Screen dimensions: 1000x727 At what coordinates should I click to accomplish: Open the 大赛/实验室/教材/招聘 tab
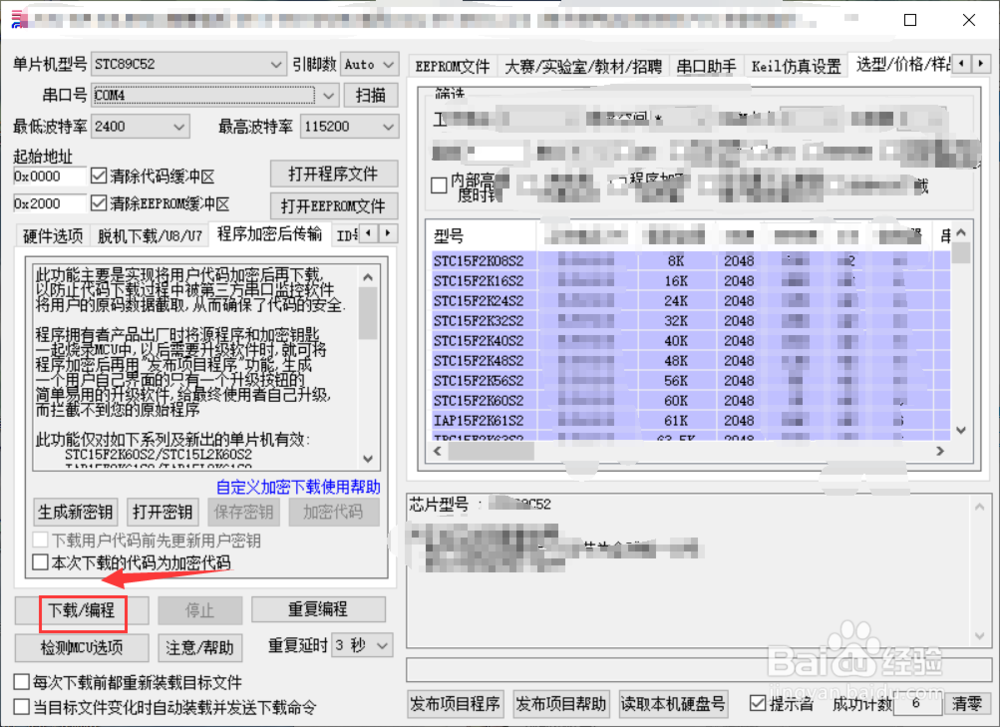[583, 66]
